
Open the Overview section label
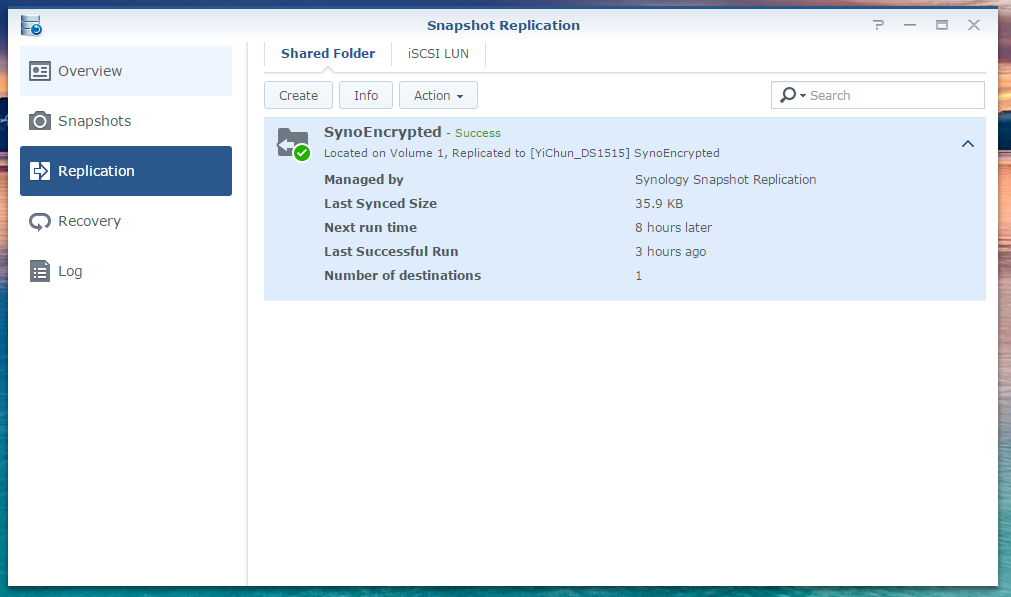[x=90, y=71]
